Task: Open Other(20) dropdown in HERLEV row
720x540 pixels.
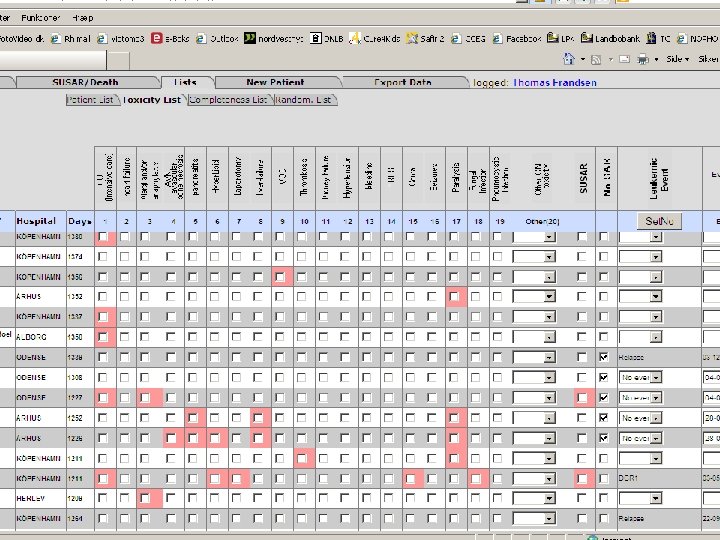Action: 534,498
